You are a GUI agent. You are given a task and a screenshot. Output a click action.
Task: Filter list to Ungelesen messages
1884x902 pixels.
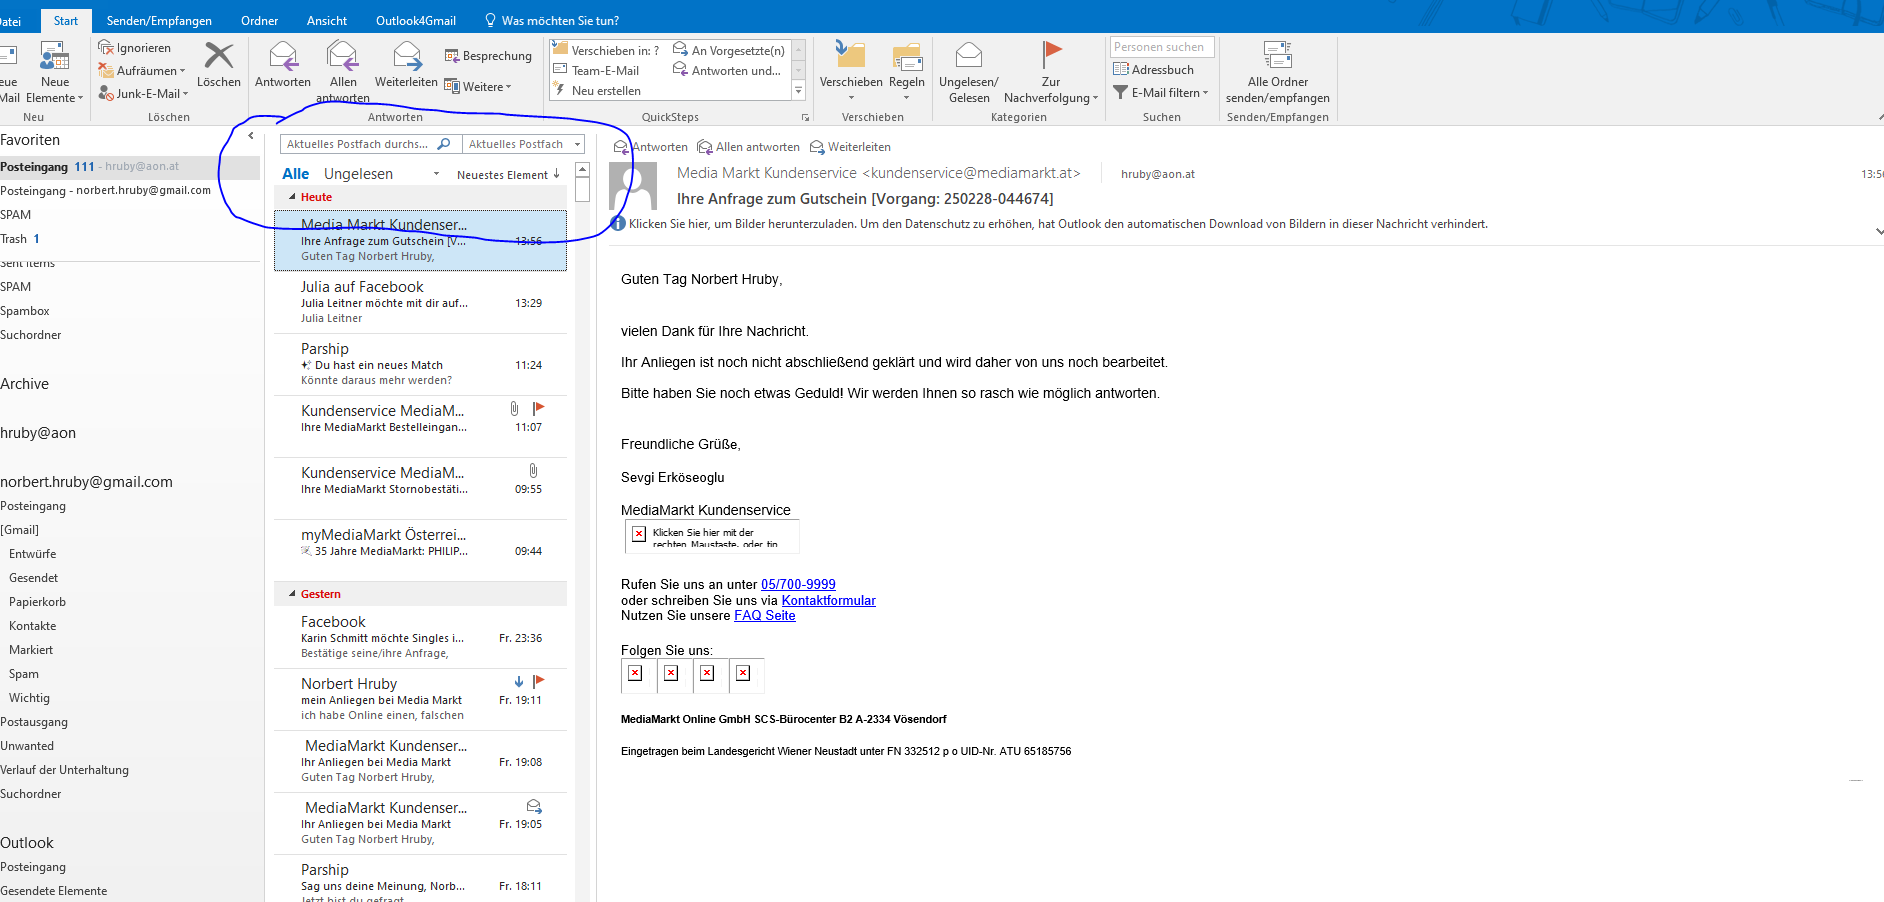coord(358,174)
